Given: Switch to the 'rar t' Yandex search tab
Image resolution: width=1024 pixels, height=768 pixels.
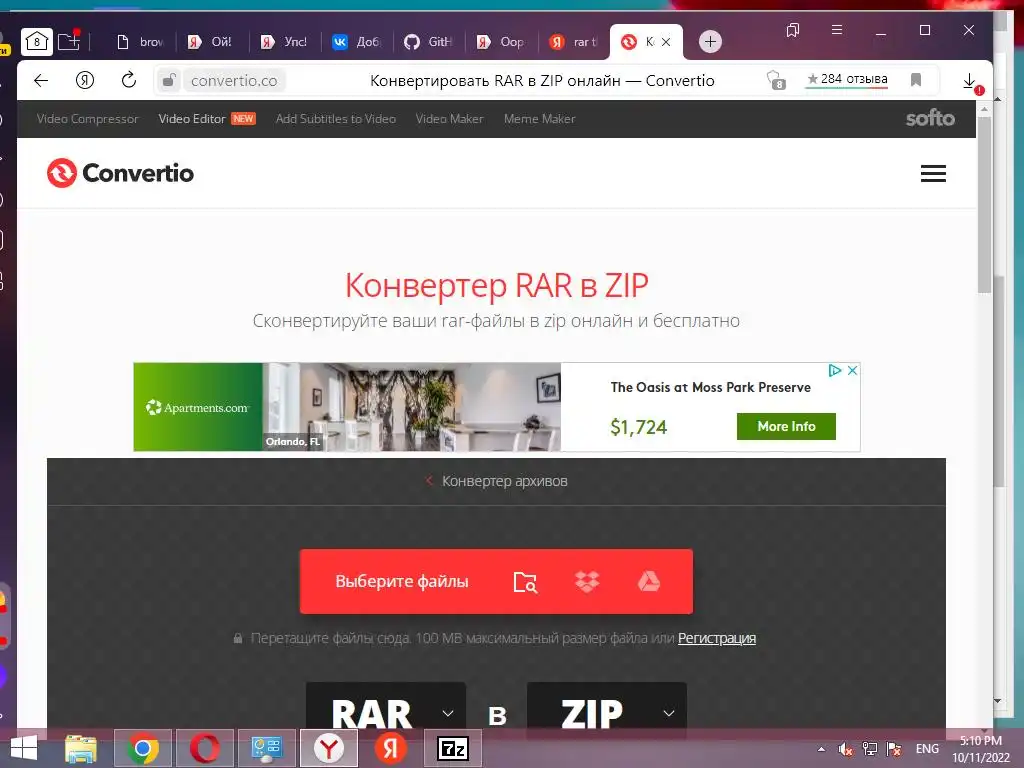Looking at the screenshot, I should [x=574, y=42].
